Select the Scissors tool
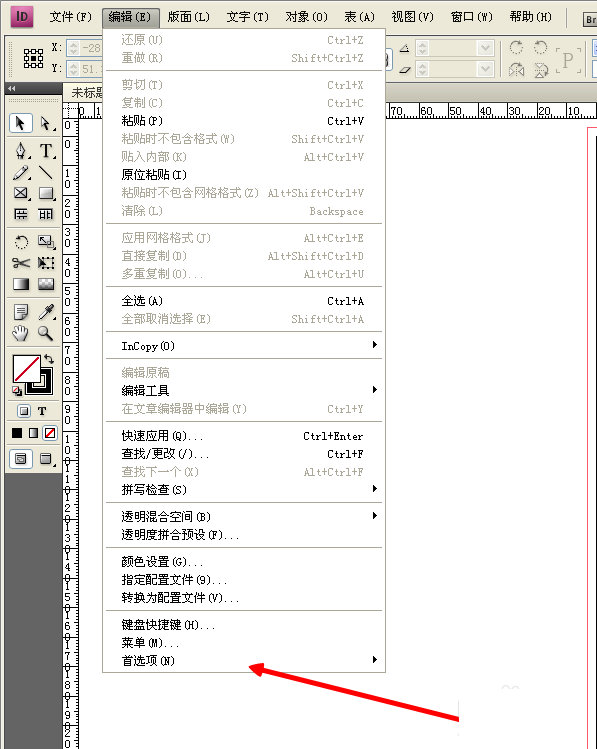This screenshot has height=749, width=597. [21, 263]
